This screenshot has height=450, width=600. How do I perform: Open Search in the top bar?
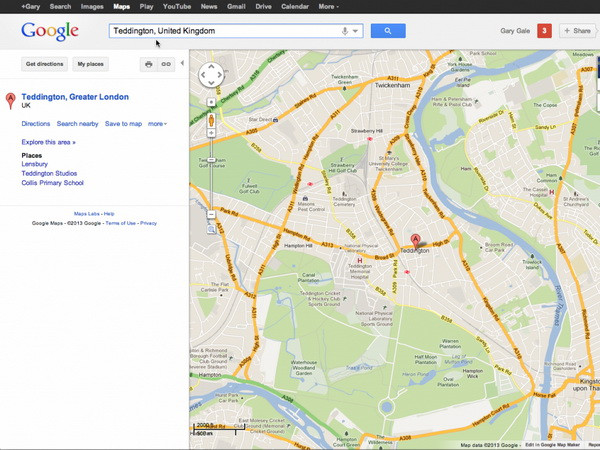[60, 7]
